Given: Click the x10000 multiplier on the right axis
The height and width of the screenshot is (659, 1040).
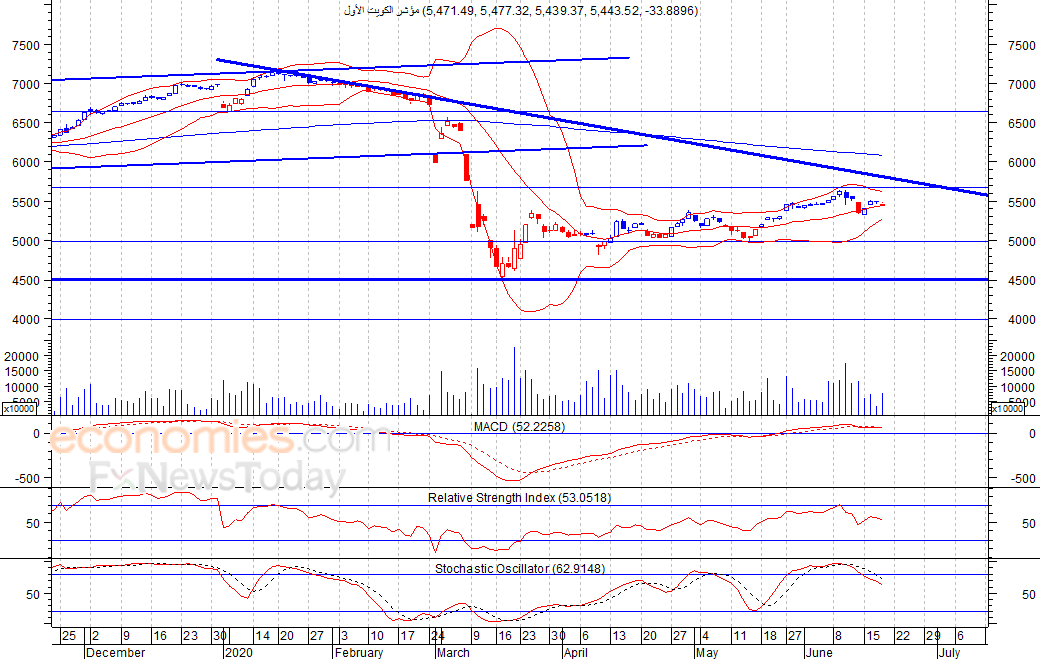Looking at the screenshot, I should [x=1007, y=409].
